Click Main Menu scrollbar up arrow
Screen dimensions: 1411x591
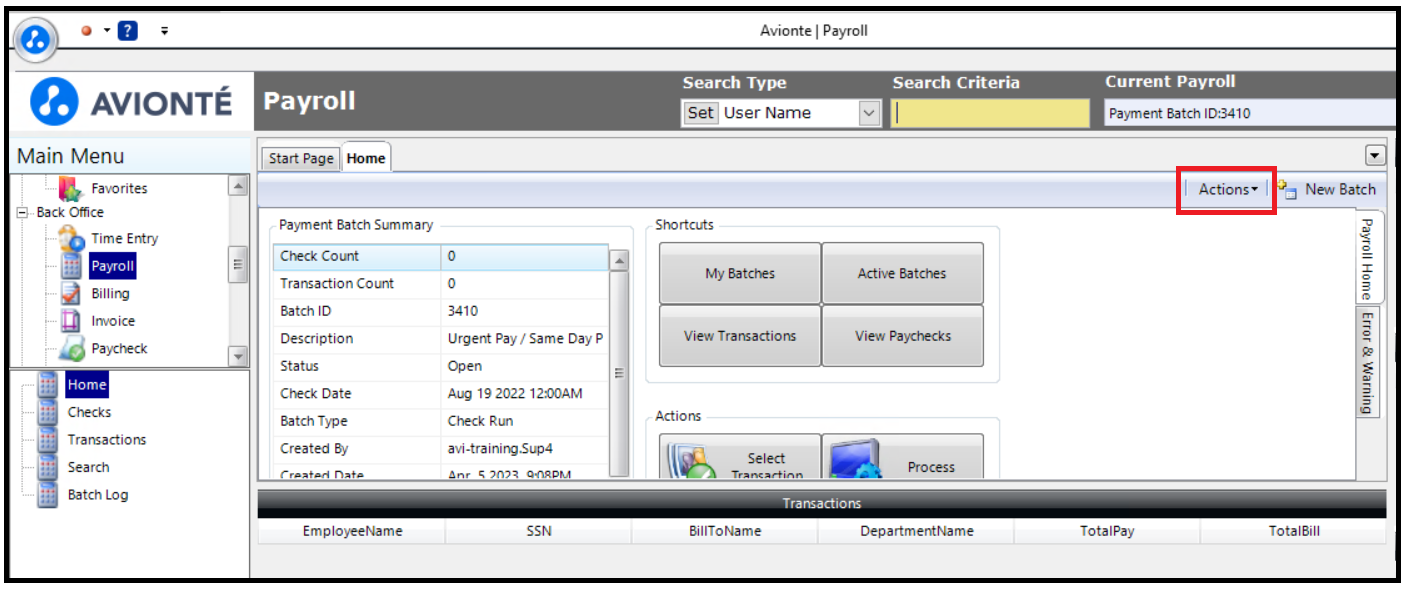pyautogui.click(x=238, y=186)
